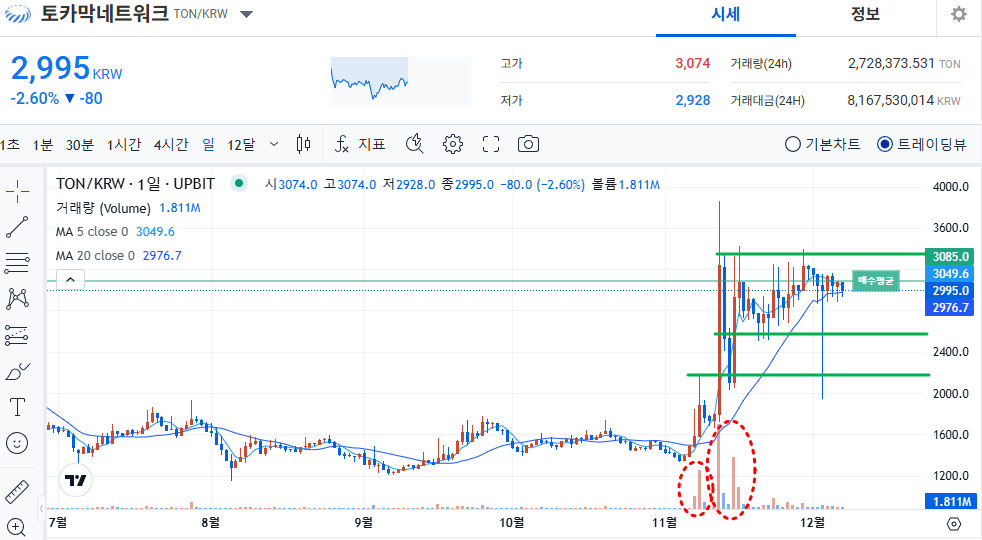Select the Text annotation tool
This screenshot has height=540, width=982.
click(x=17, y=407)
